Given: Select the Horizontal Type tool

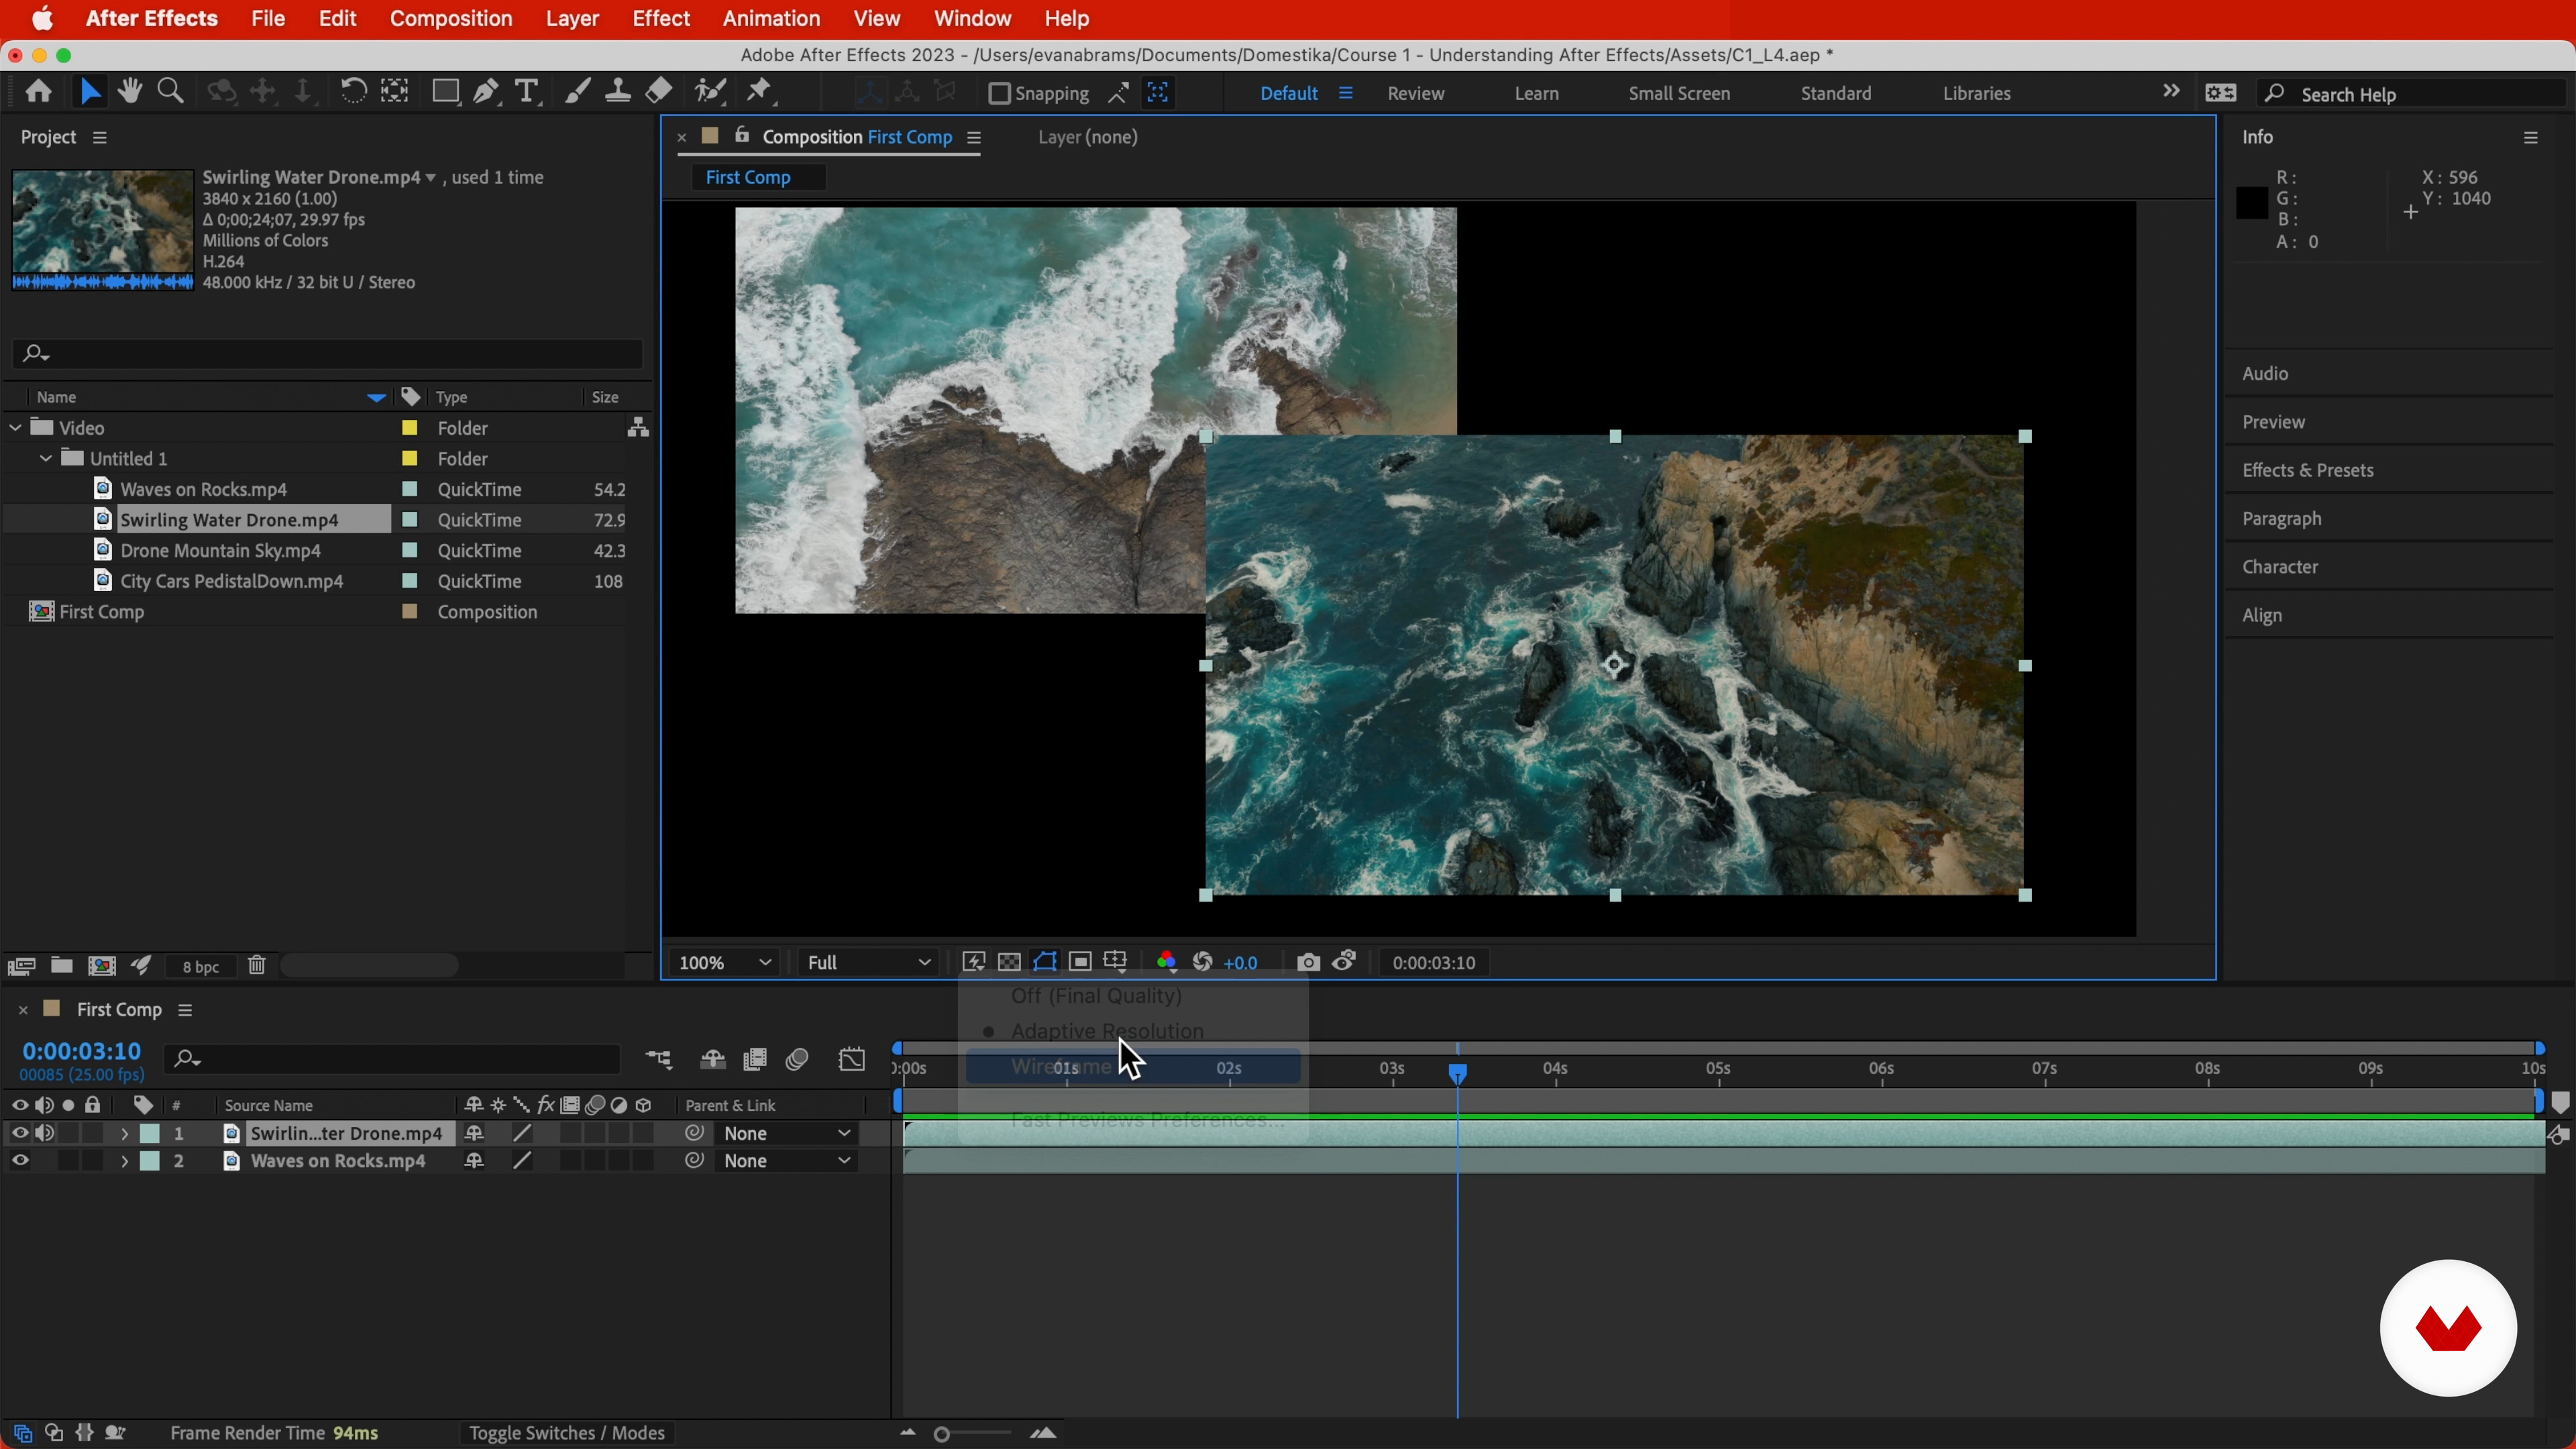Looking at the screenshot, I should coord(527,92).
